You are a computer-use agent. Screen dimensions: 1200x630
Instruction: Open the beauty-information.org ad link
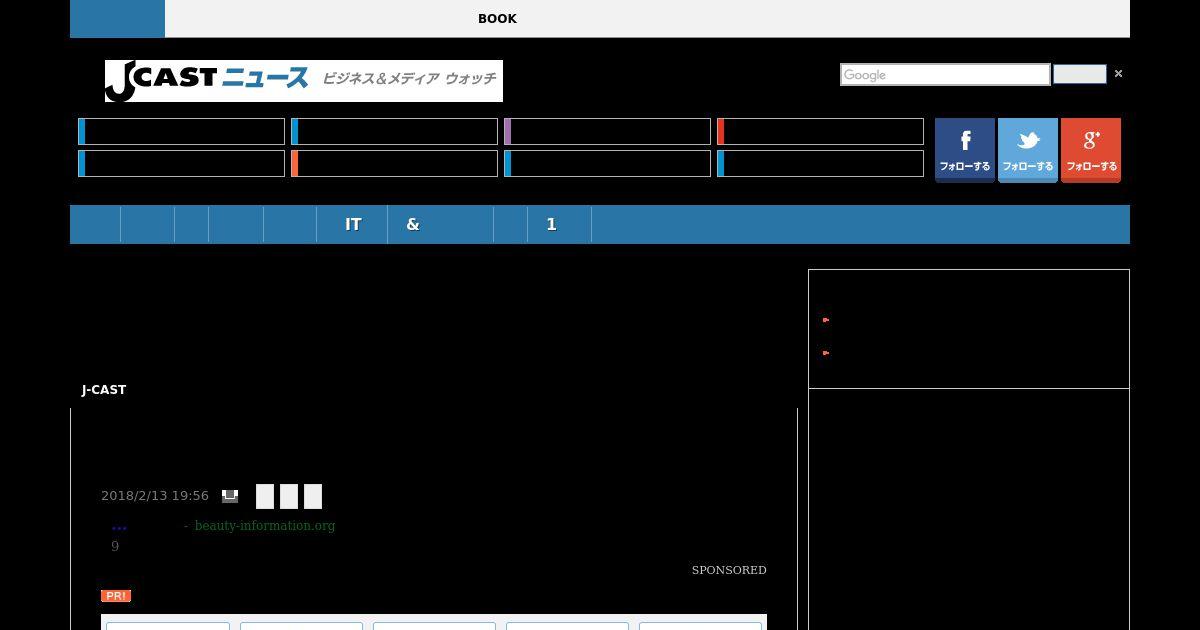(x=265, y=526)
